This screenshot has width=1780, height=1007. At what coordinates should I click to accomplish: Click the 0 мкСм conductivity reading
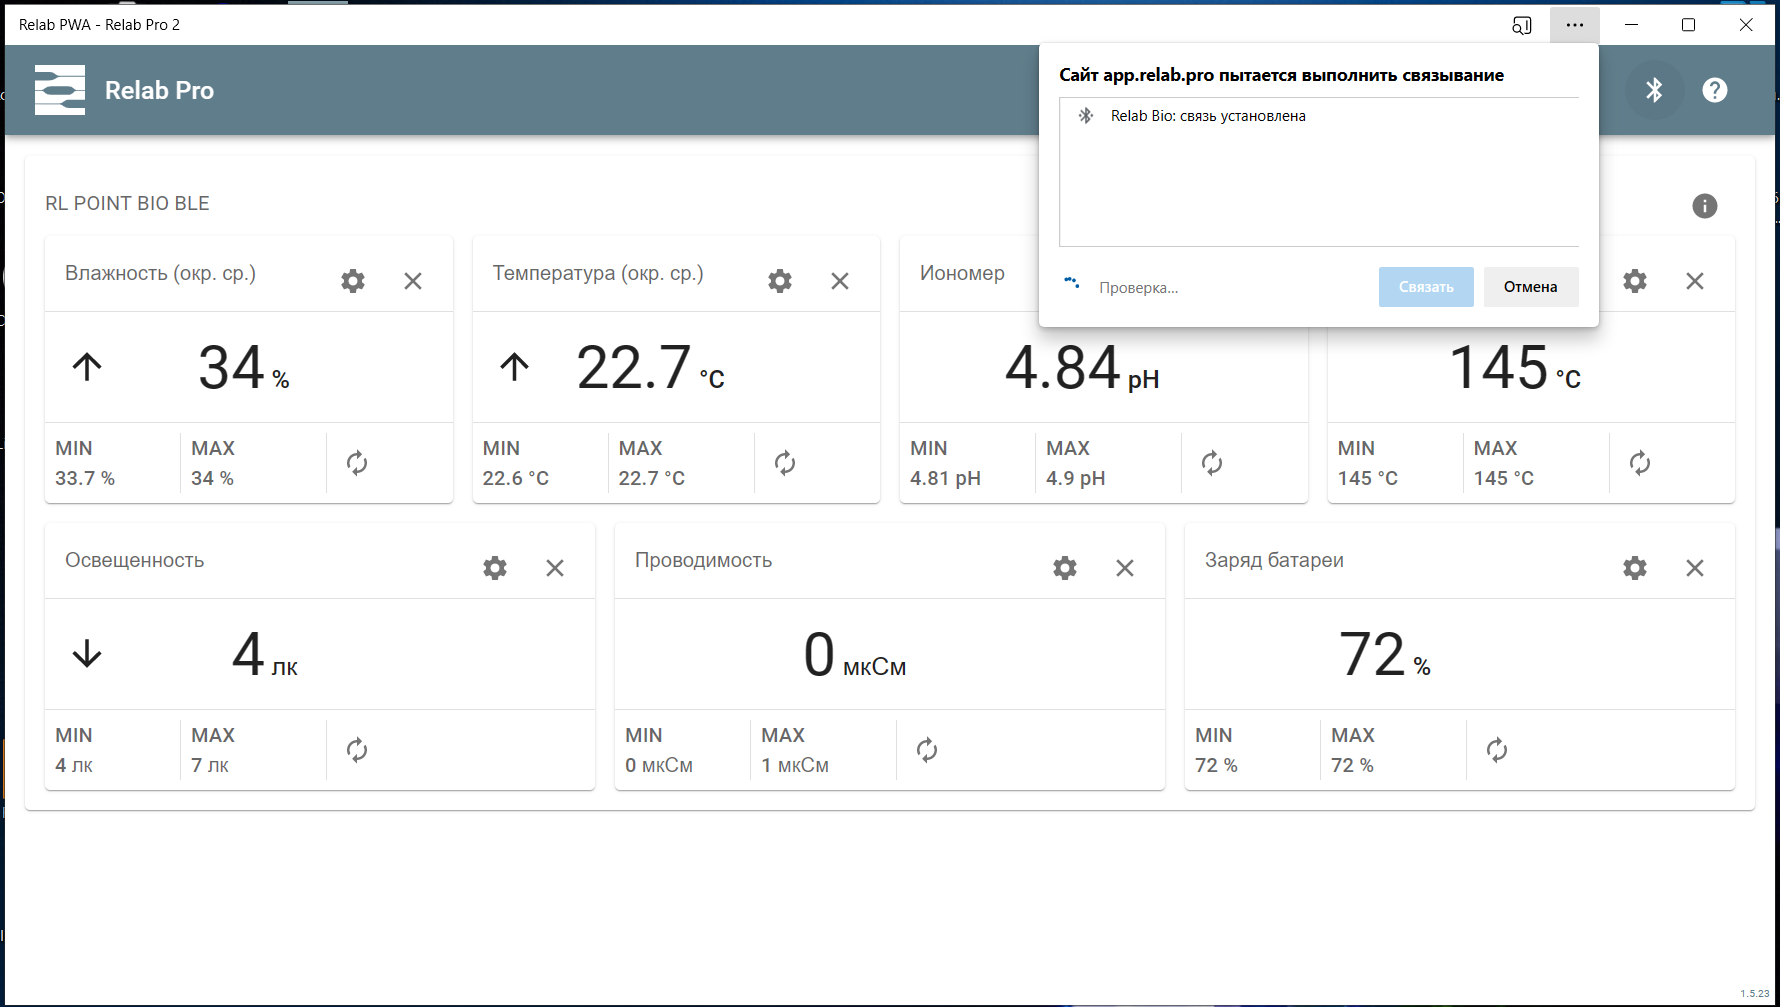tap(855, 654)
